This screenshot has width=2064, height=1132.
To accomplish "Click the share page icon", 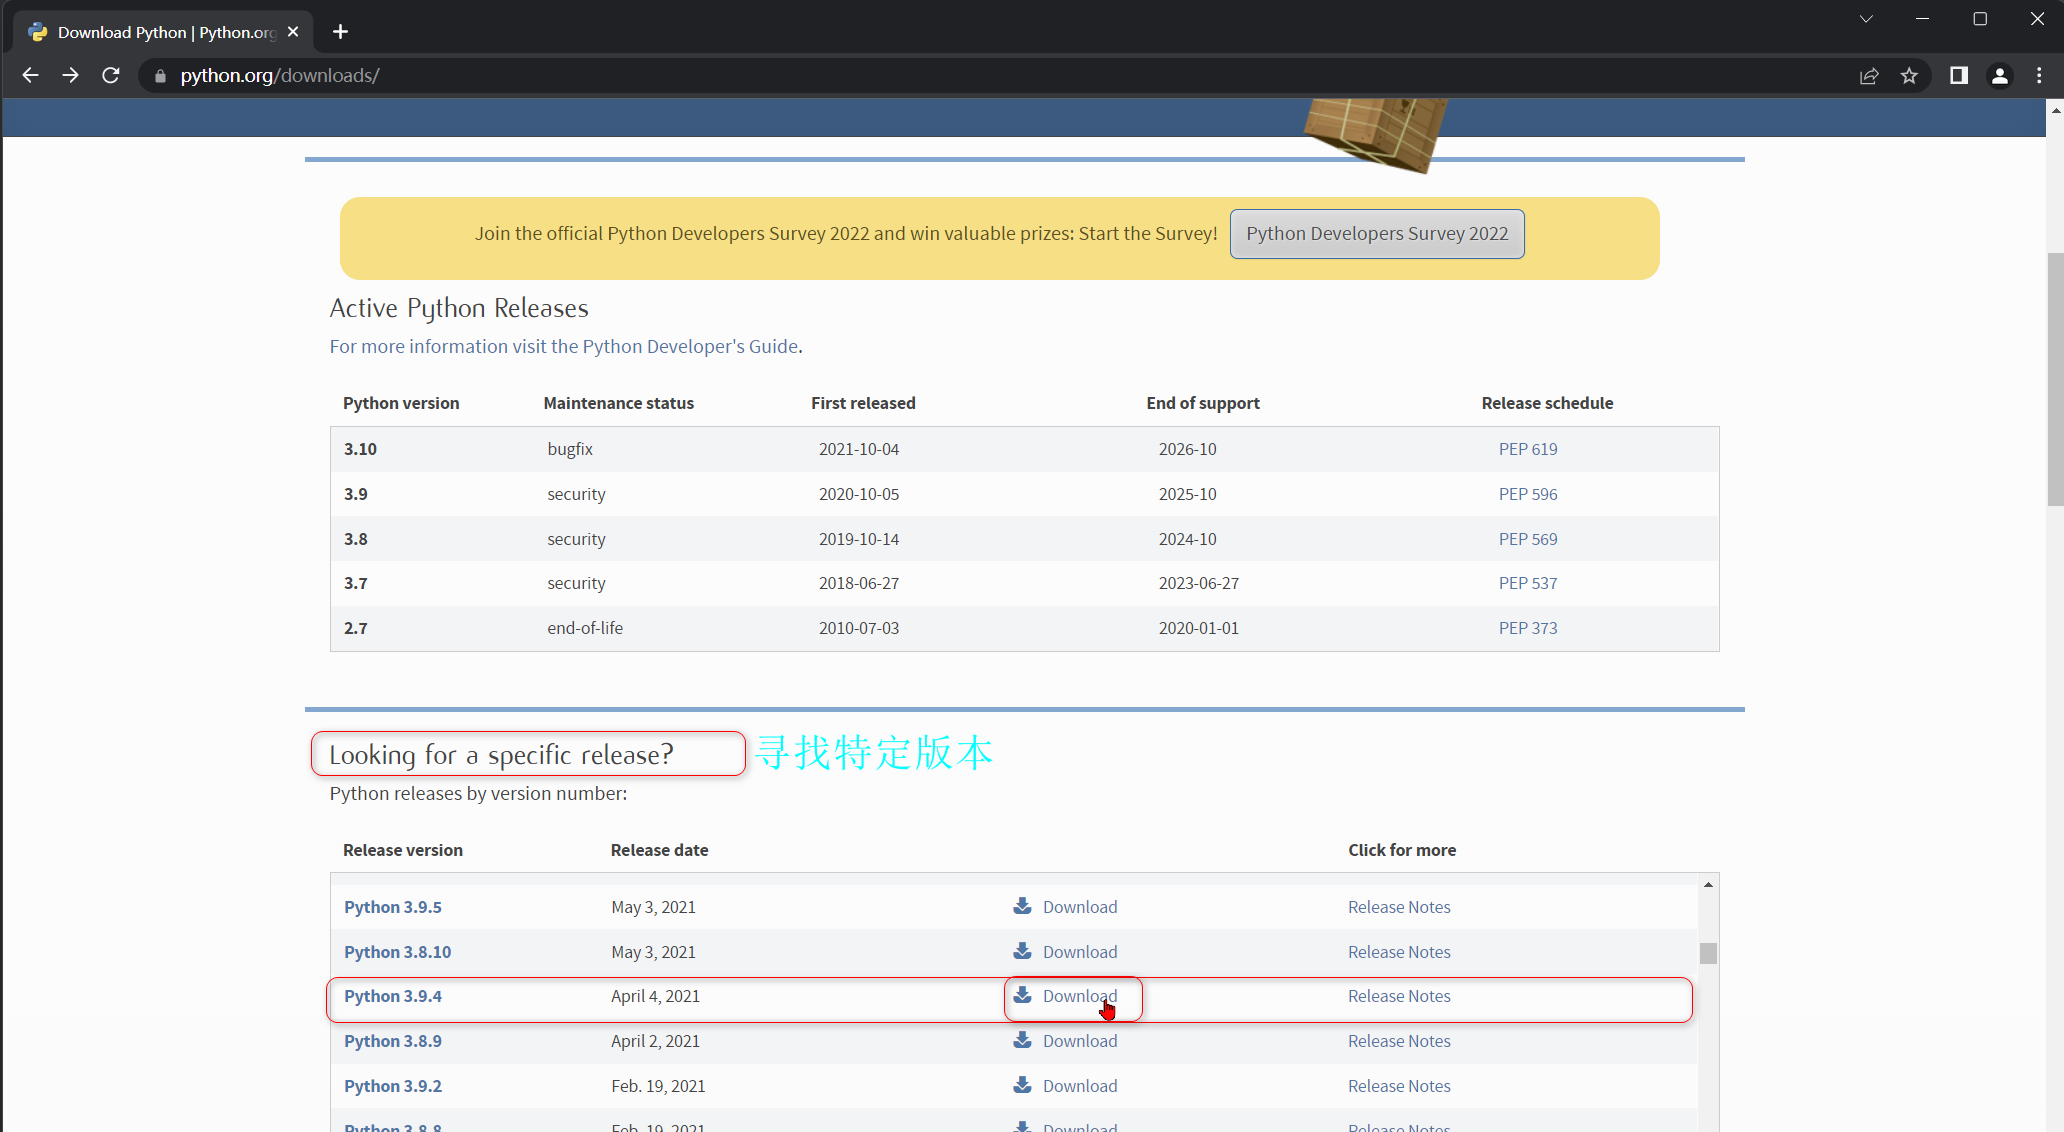I will [x=1869, y=76].
